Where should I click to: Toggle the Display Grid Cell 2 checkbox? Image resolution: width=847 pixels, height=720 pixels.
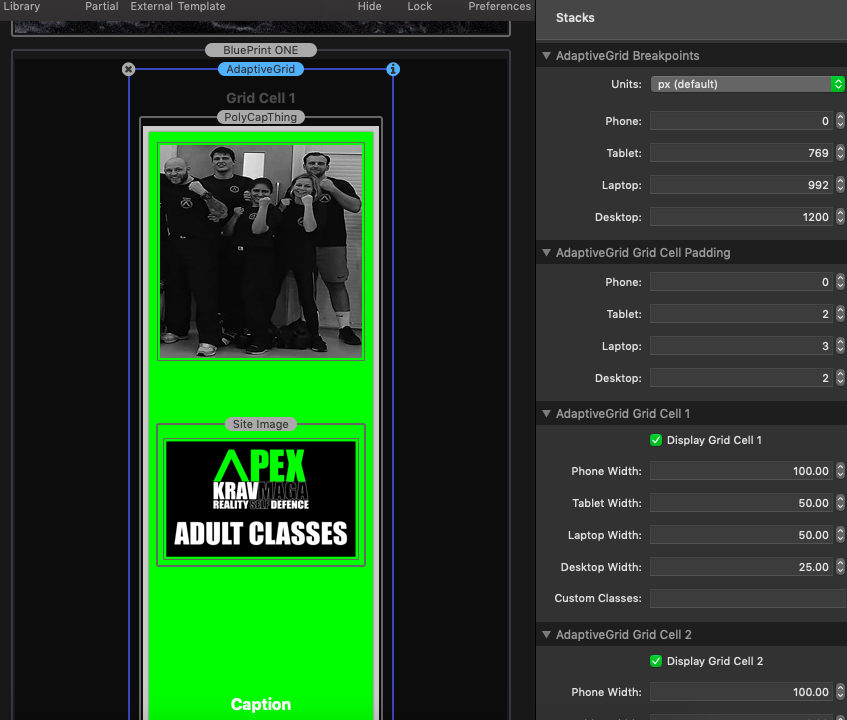coord(656,661)
